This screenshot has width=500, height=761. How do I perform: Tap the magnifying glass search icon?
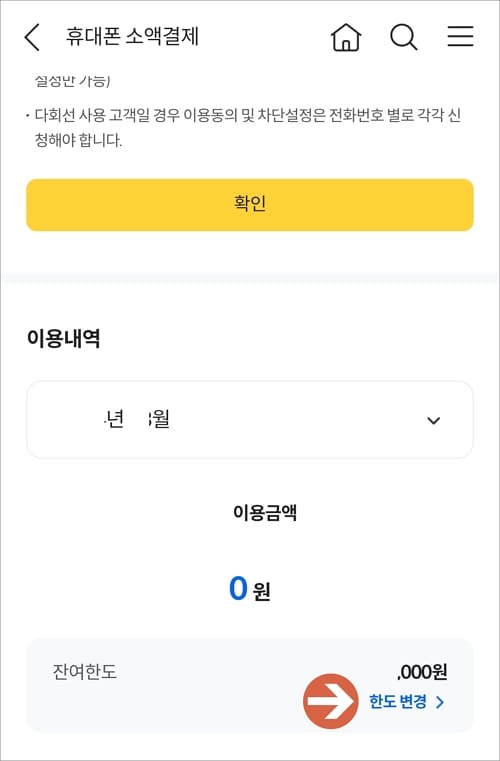(403, 37)
